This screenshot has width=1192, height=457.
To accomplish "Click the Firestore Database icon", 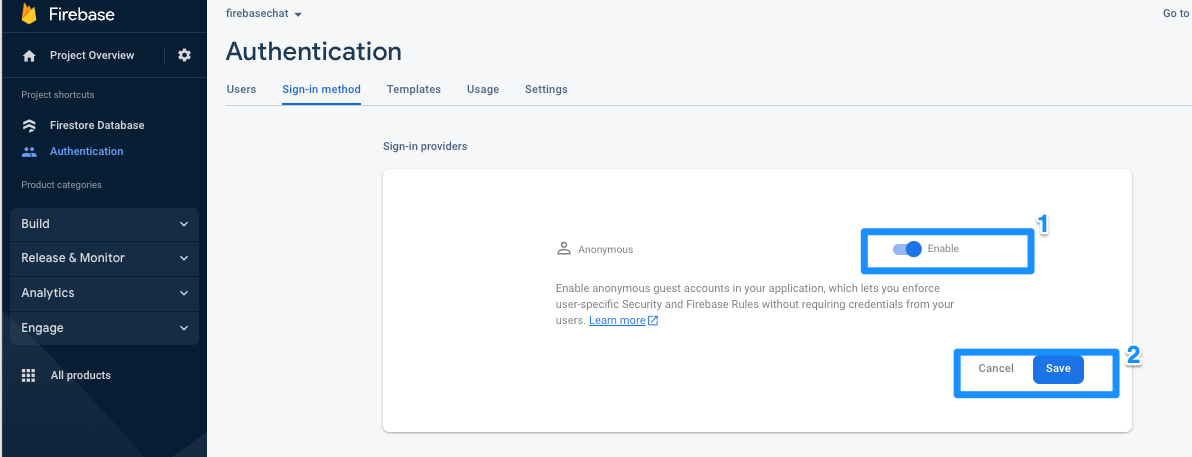I will coord(29,125).
